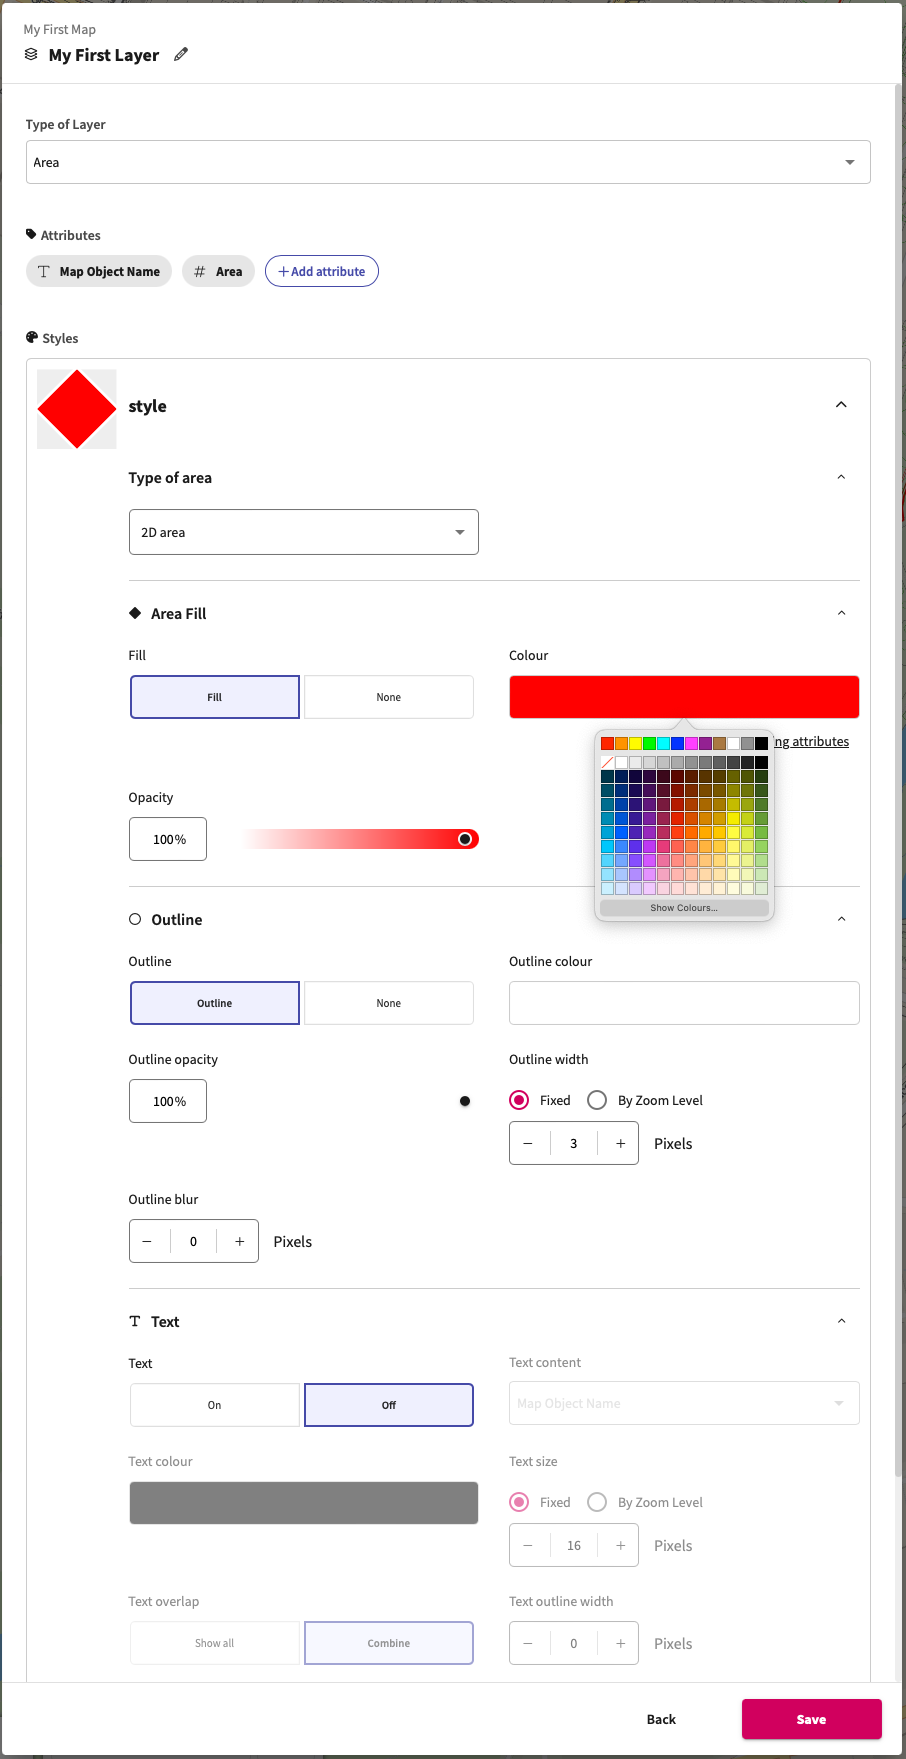Increase text size with the plus button
906x1759 pixels.
620,1545
